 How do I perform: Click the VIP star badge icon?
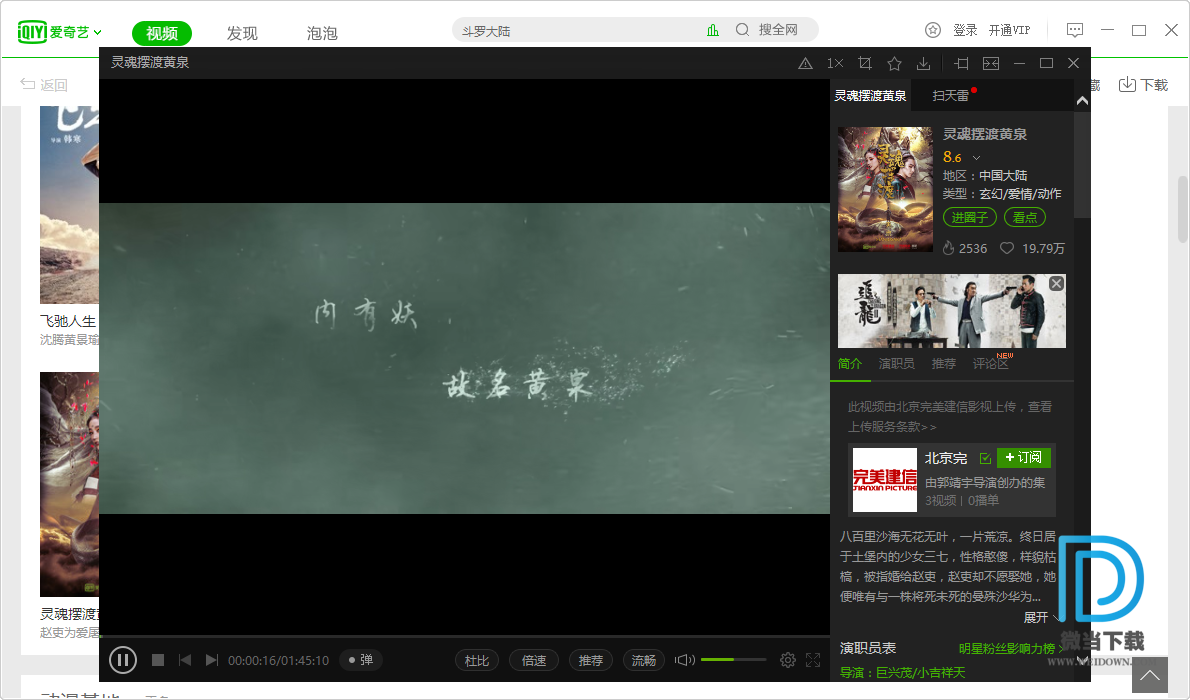(x=933, y=30)
